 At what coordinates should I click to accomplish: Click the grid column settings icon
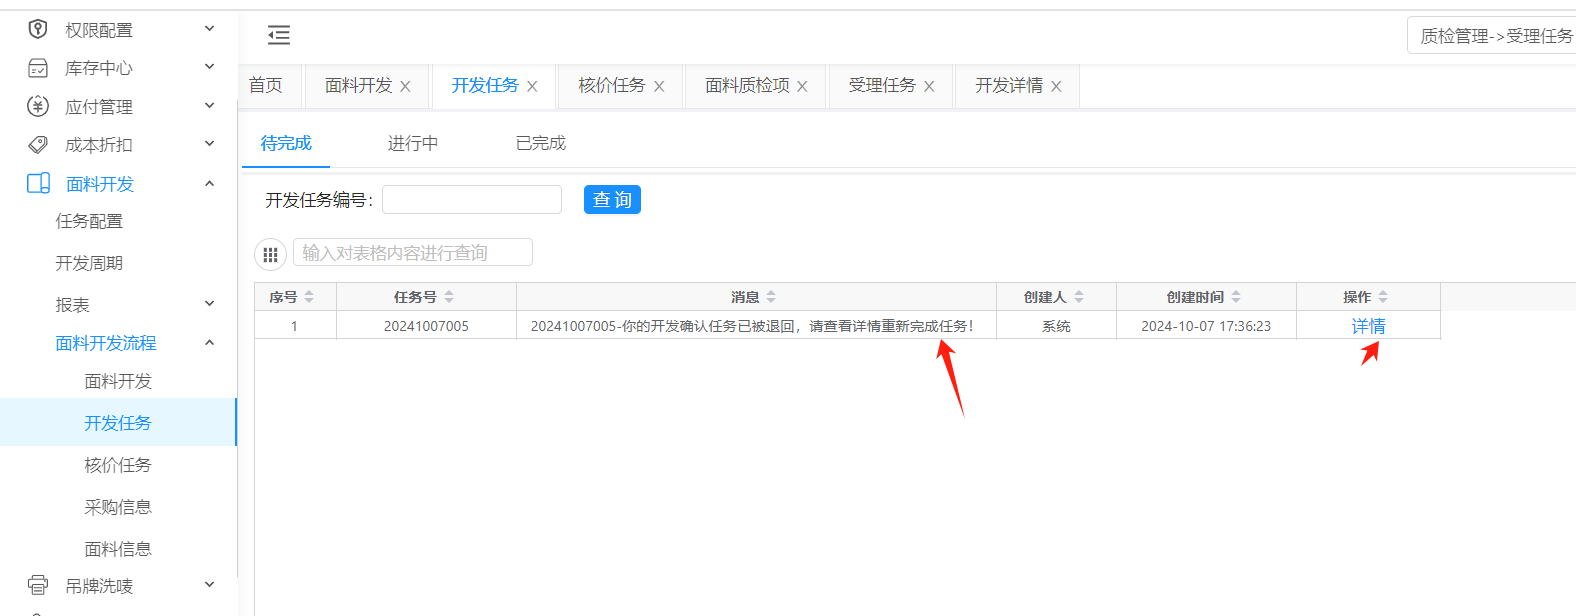(270, 254)
